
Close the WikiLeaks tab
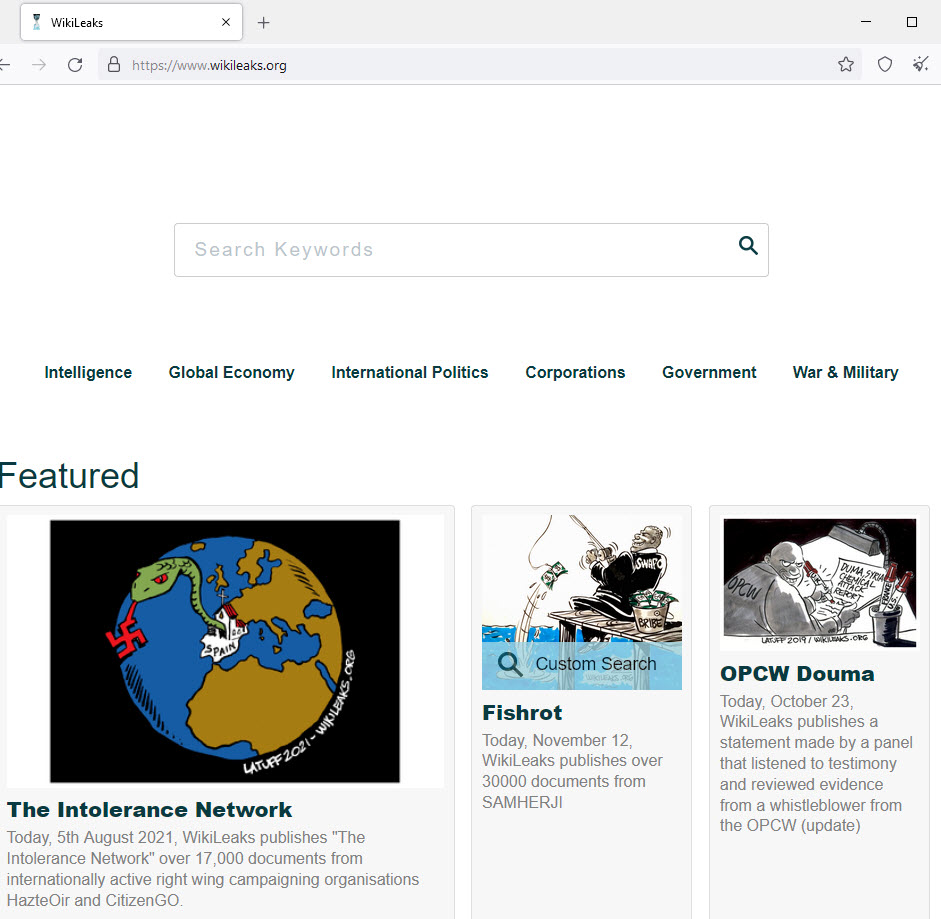[x=226, y=22]
